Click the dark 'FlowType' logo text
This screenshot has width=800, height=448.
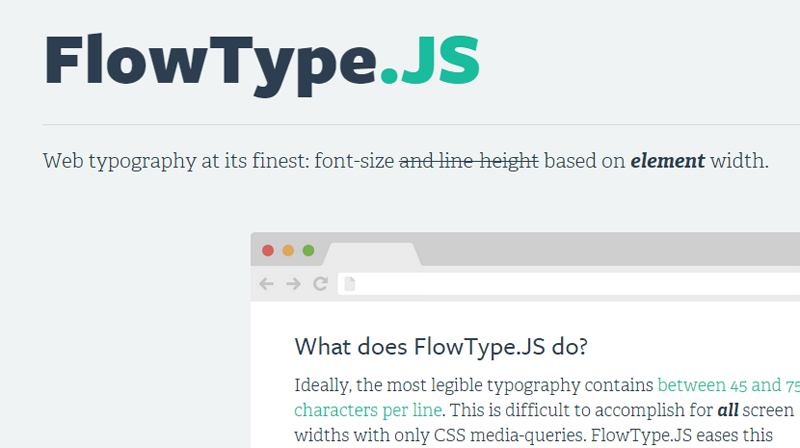coord(210,62)
